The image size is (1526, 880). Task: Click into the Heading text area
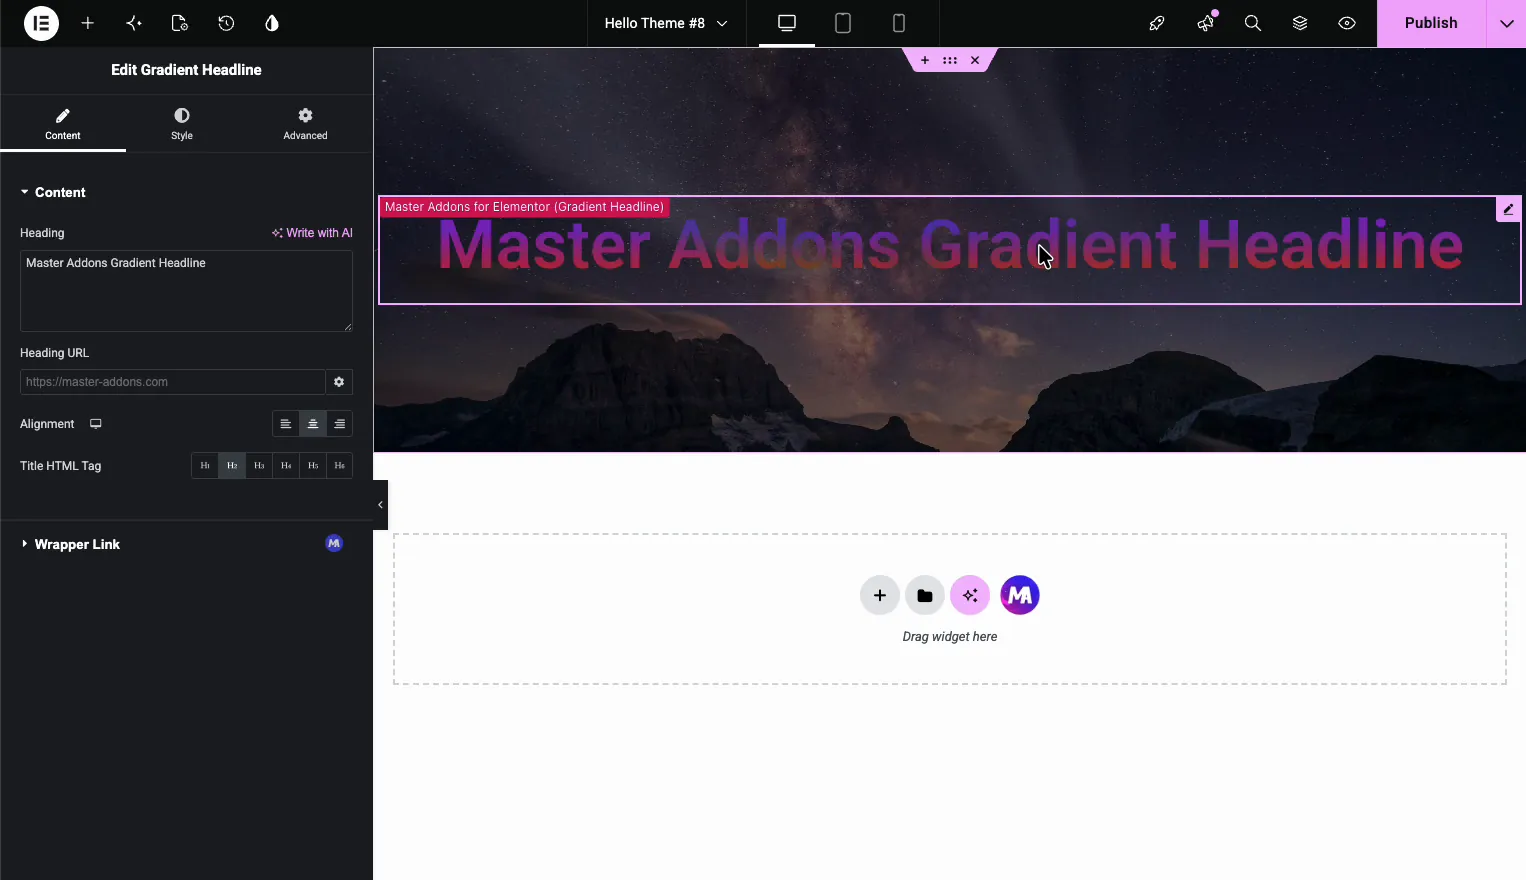(x=186, y=291)
